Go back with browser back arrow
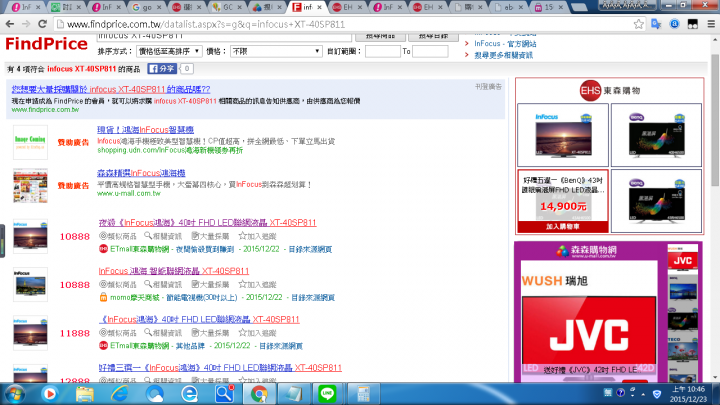This screenshot has width=720, height=405. coord(10,24)
